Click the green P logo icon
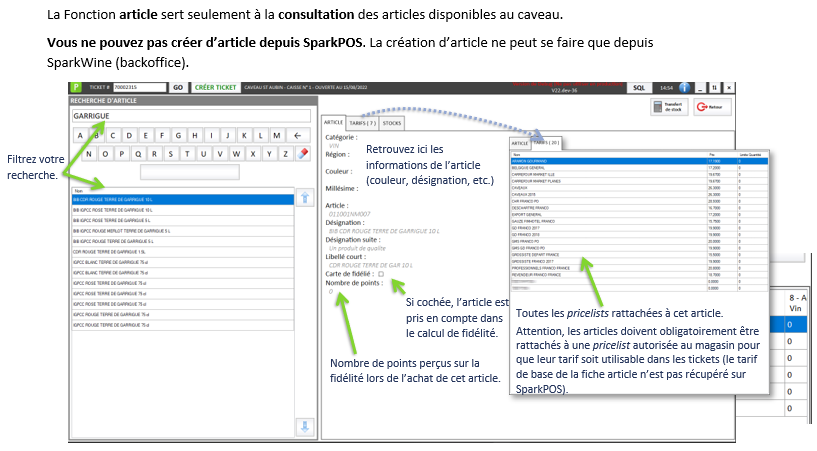The height and width of the screenshot is (451, 817). pos(74,88)
